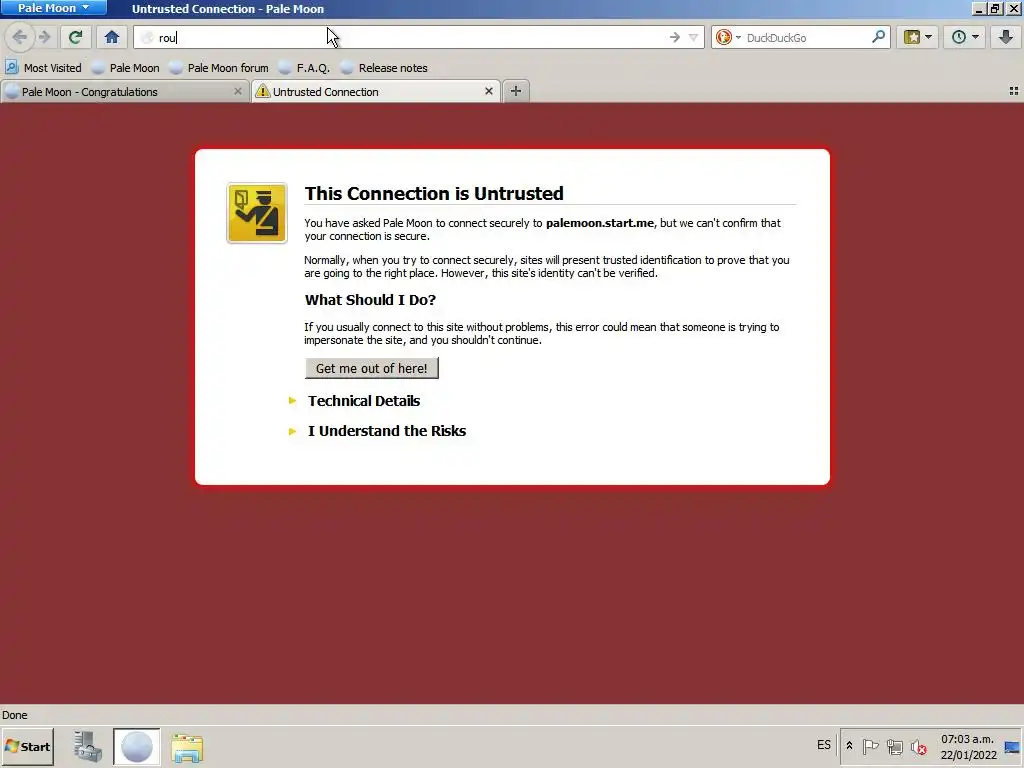
Task: Click the 'What Should I Do?' heading
Action: click(370, 300)
